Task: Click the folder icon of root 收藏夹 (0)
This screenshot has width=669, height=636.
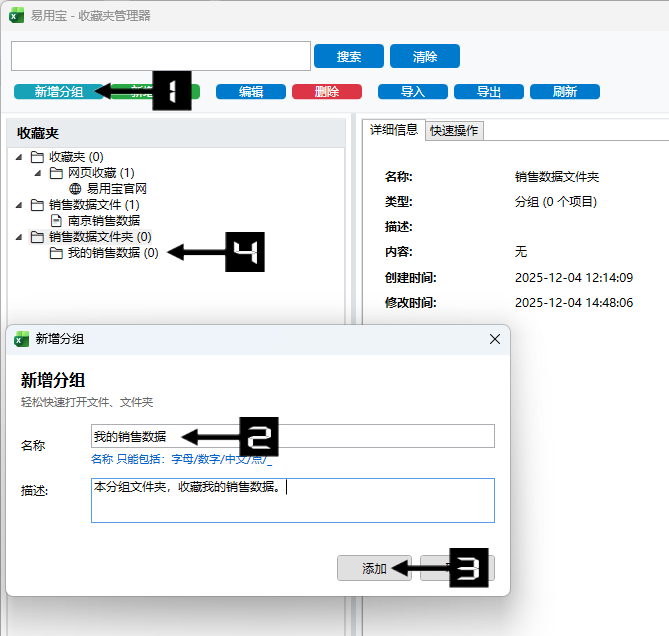Action: 37,157
